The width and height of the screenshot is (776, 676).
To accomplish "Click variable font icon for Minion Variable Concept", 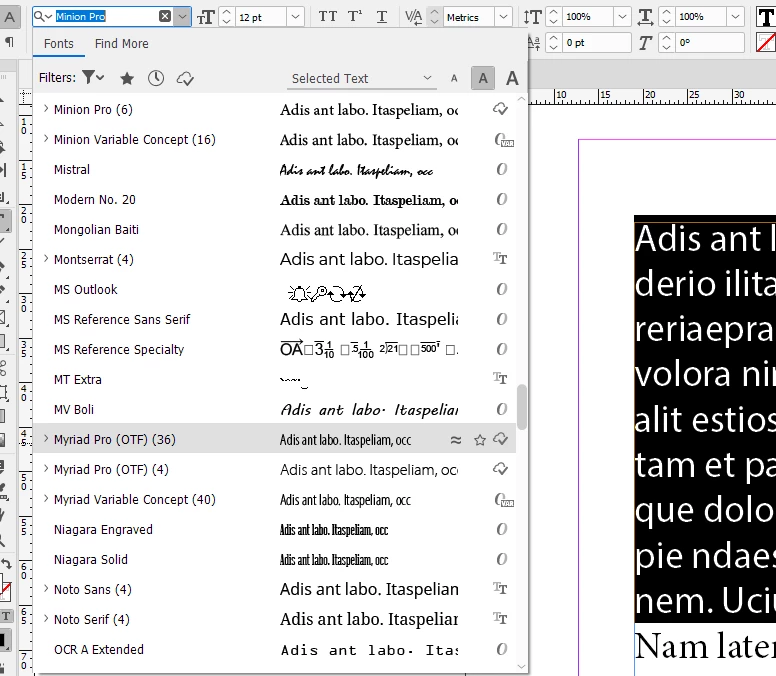I will point(504,140).
